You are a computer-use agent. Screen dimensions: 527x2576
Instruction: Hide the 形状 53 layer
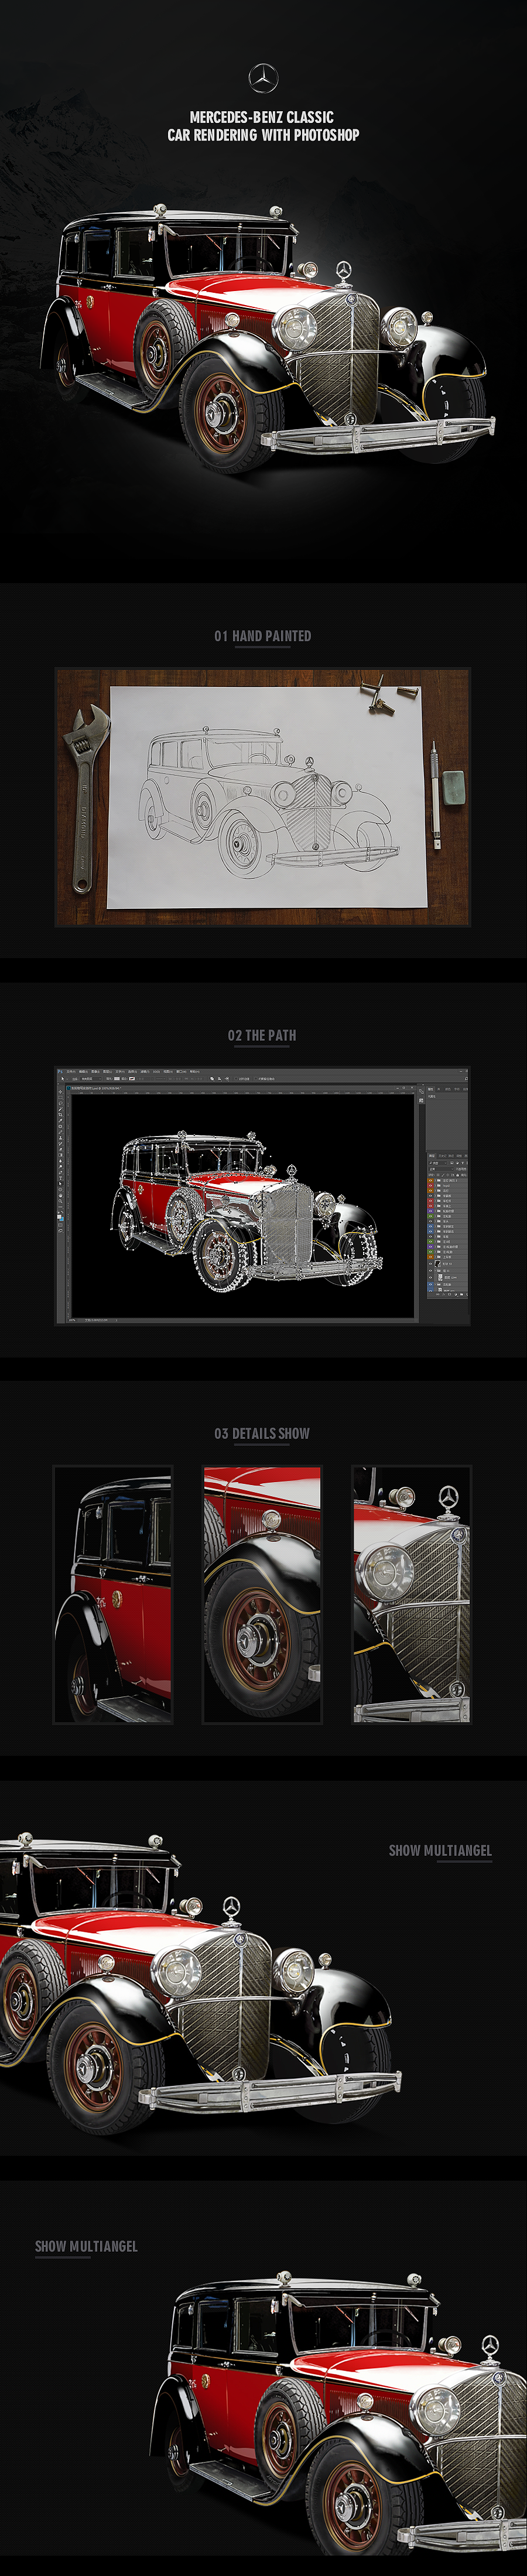431,1264
